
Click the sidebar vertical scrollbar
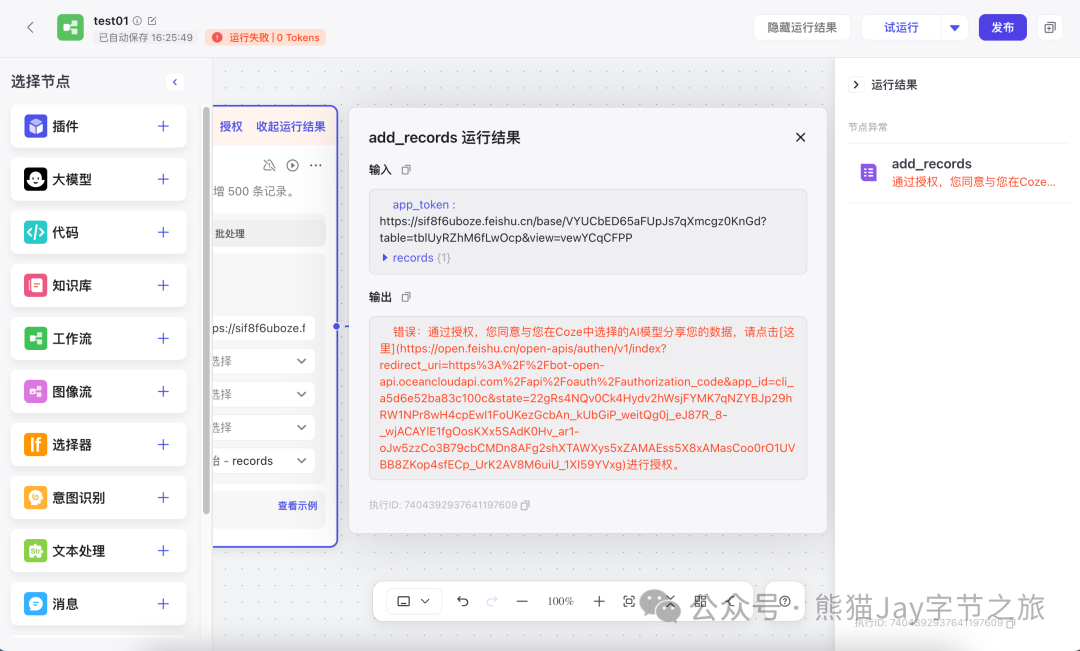[x=206, y=310]
